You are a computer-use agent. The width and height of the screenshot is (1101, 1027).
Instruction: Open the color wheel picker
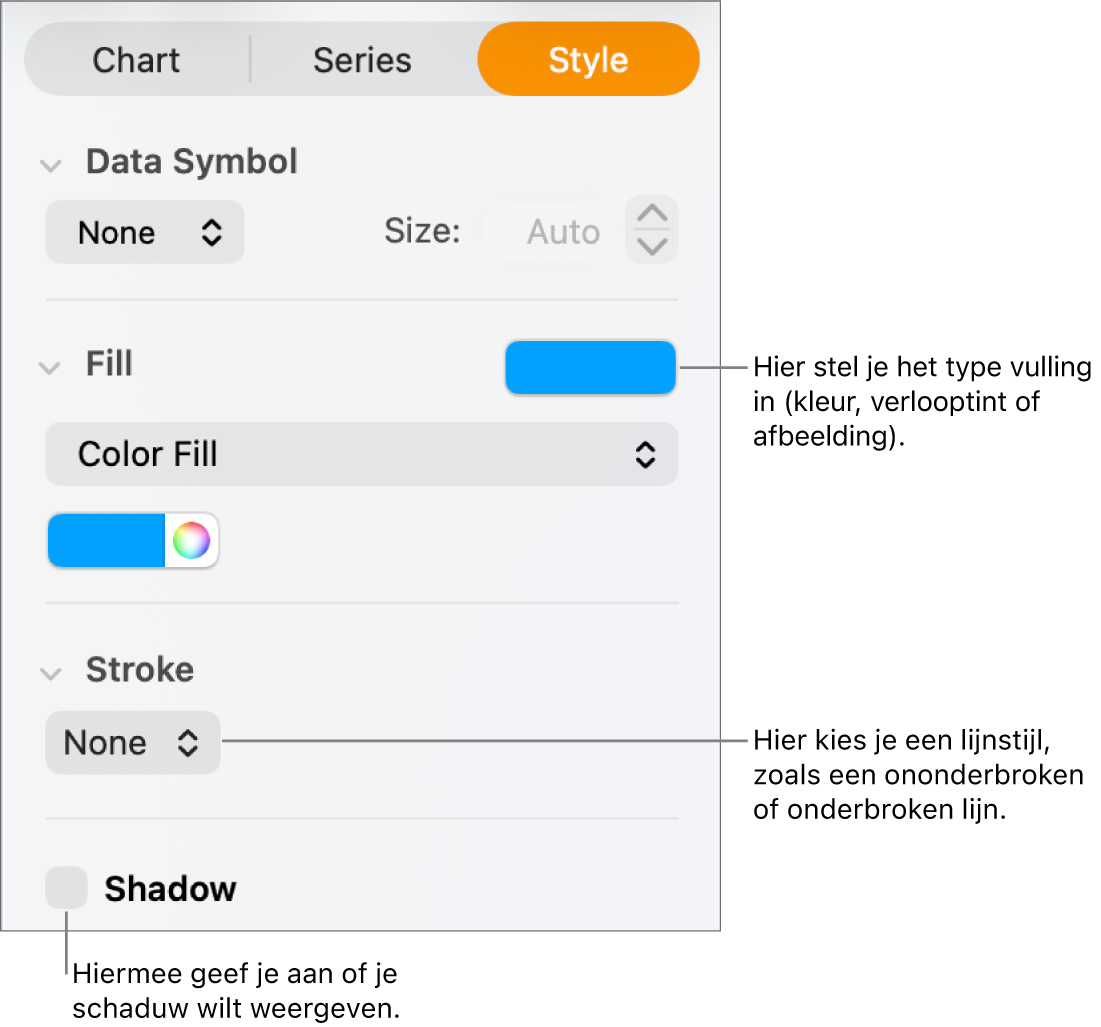pyautogui.click(x=191, y=541)
